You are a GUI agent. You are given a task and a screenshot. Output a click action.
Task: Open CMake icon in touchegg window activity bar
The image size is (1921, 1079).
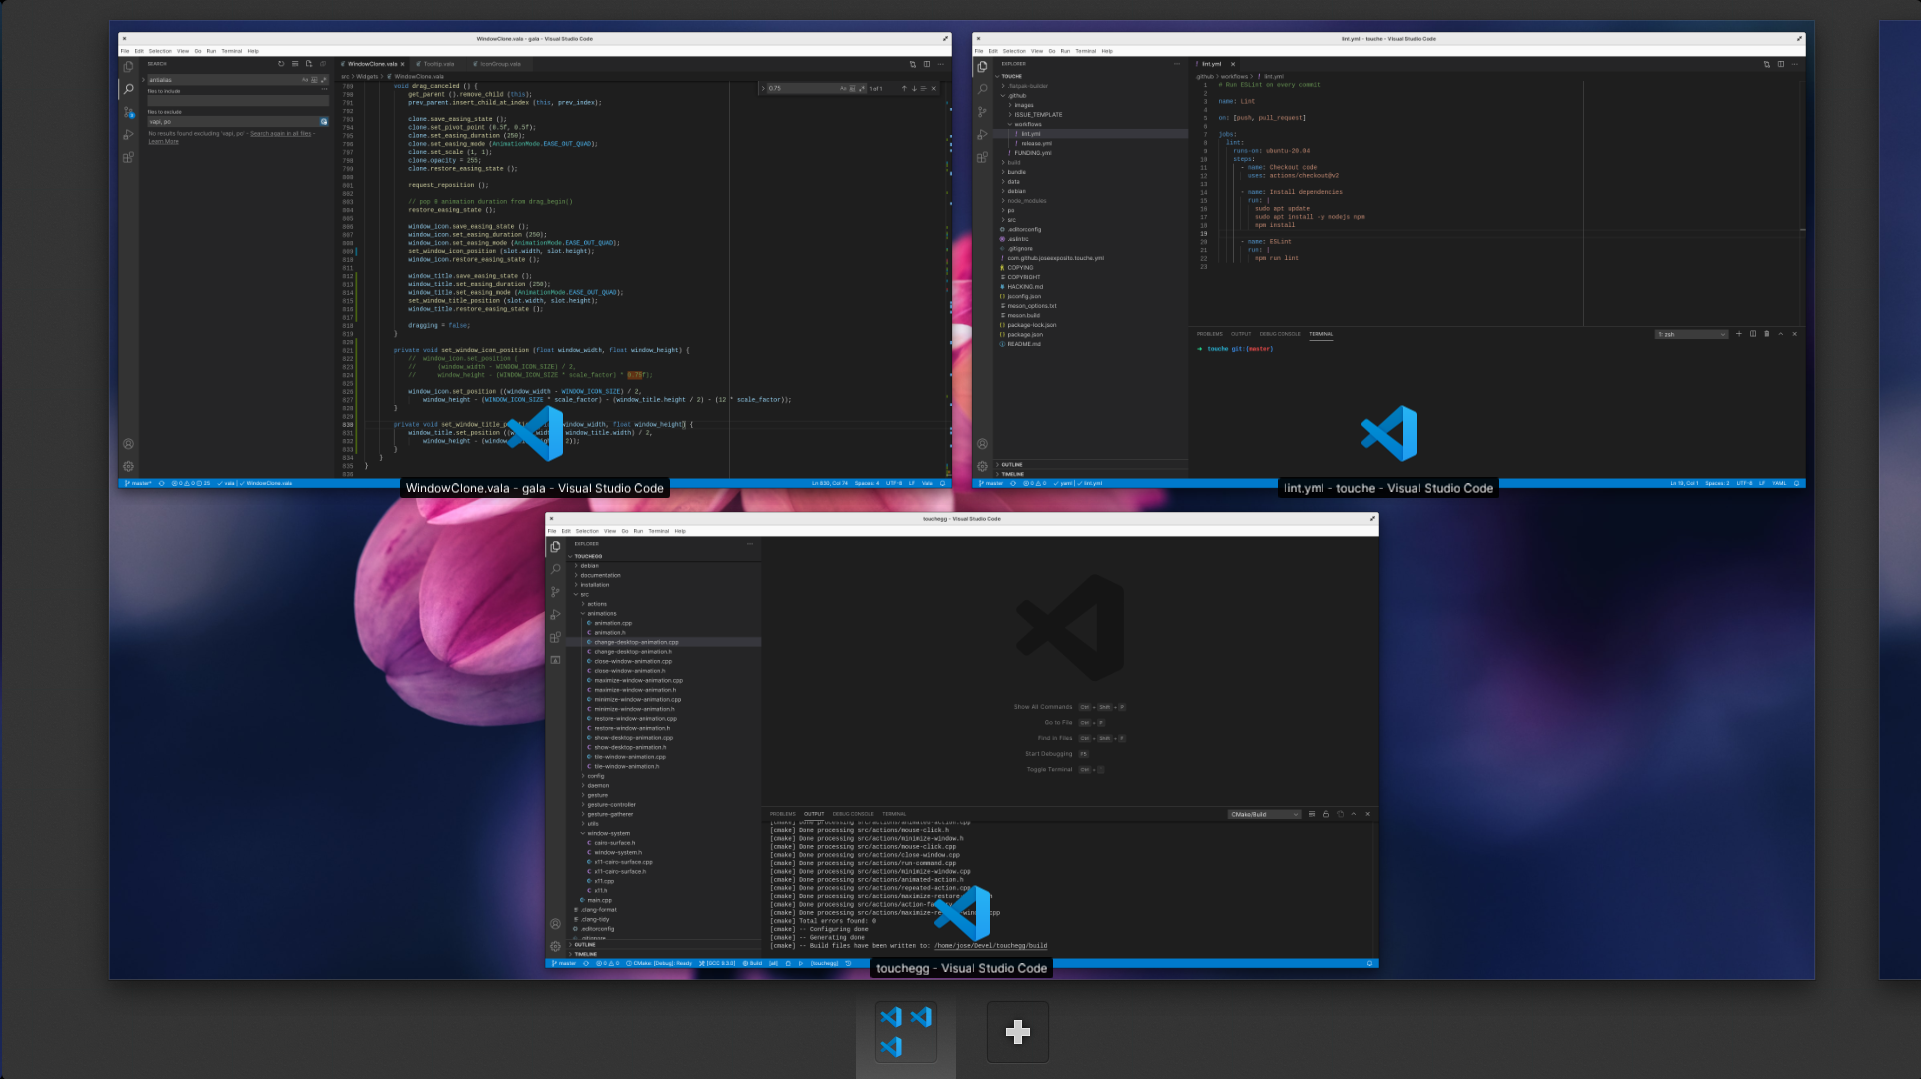(555, 660)
